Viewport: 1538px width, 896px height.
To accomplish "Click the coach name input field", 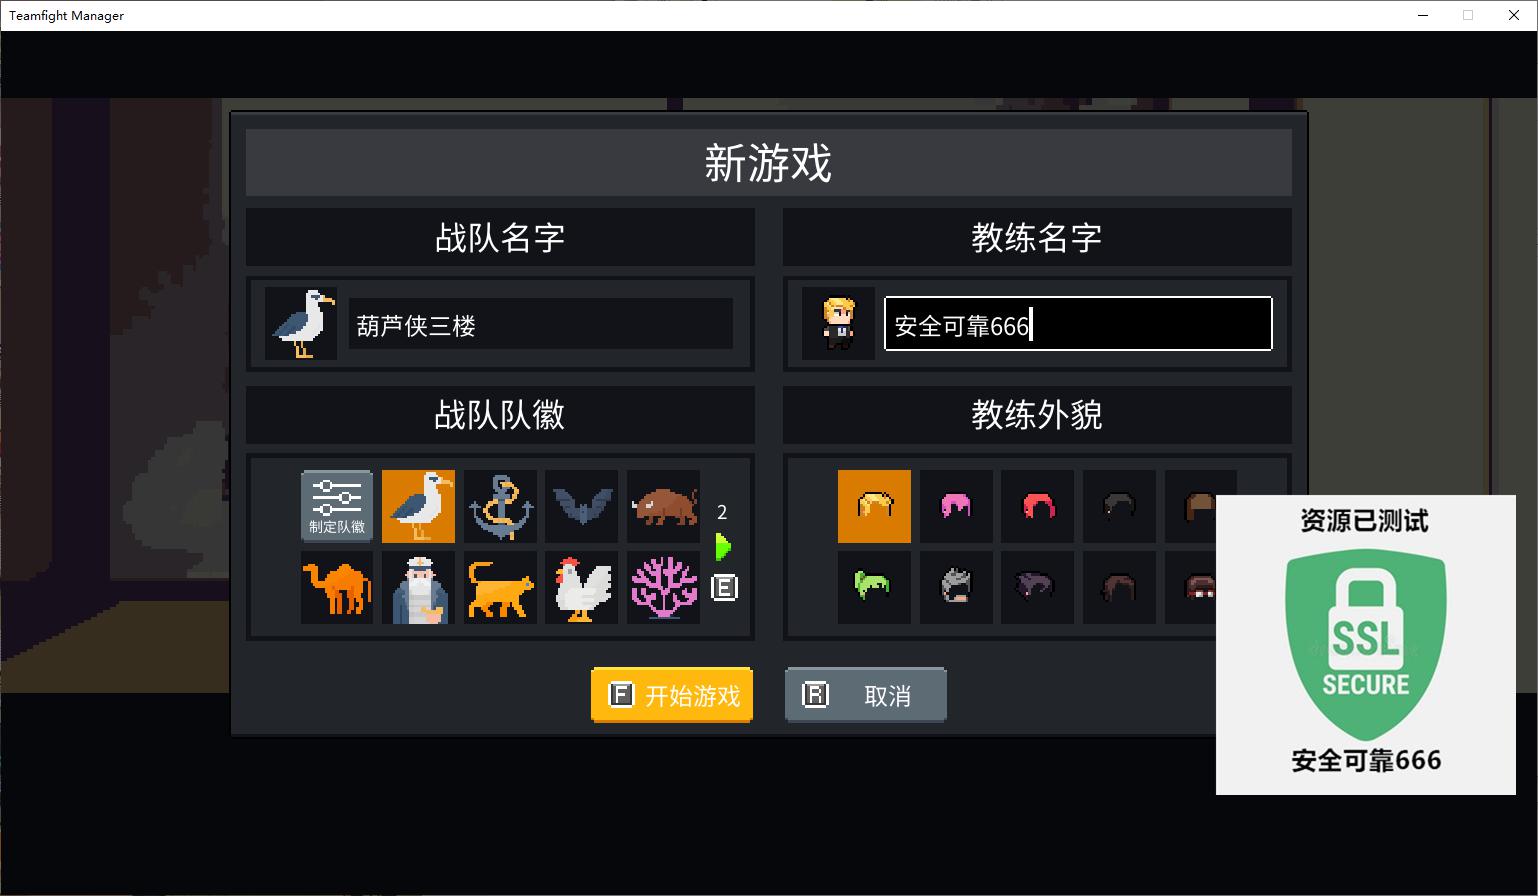I will point(1078,324).
